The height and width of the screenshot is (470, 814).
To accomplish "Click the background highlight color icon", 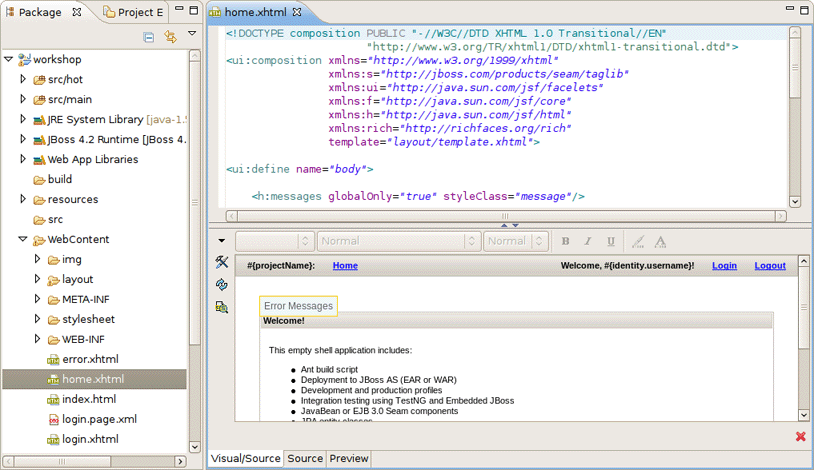I will pyautogui.click(x=638, y=241).
